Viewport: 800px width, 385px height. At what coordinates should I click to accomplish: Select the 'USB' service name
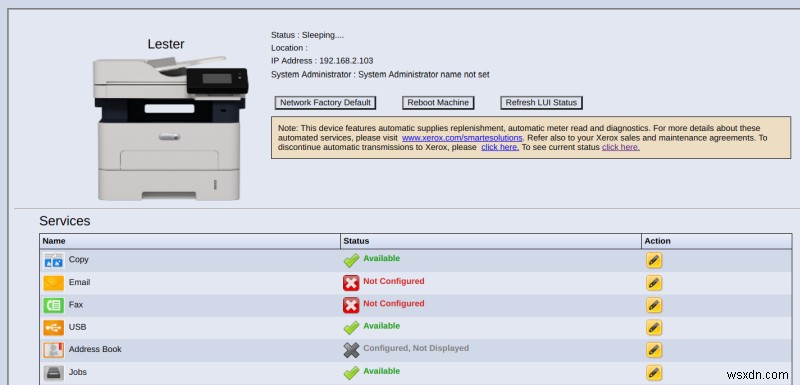pyautogui.click(x=78, y=327)
